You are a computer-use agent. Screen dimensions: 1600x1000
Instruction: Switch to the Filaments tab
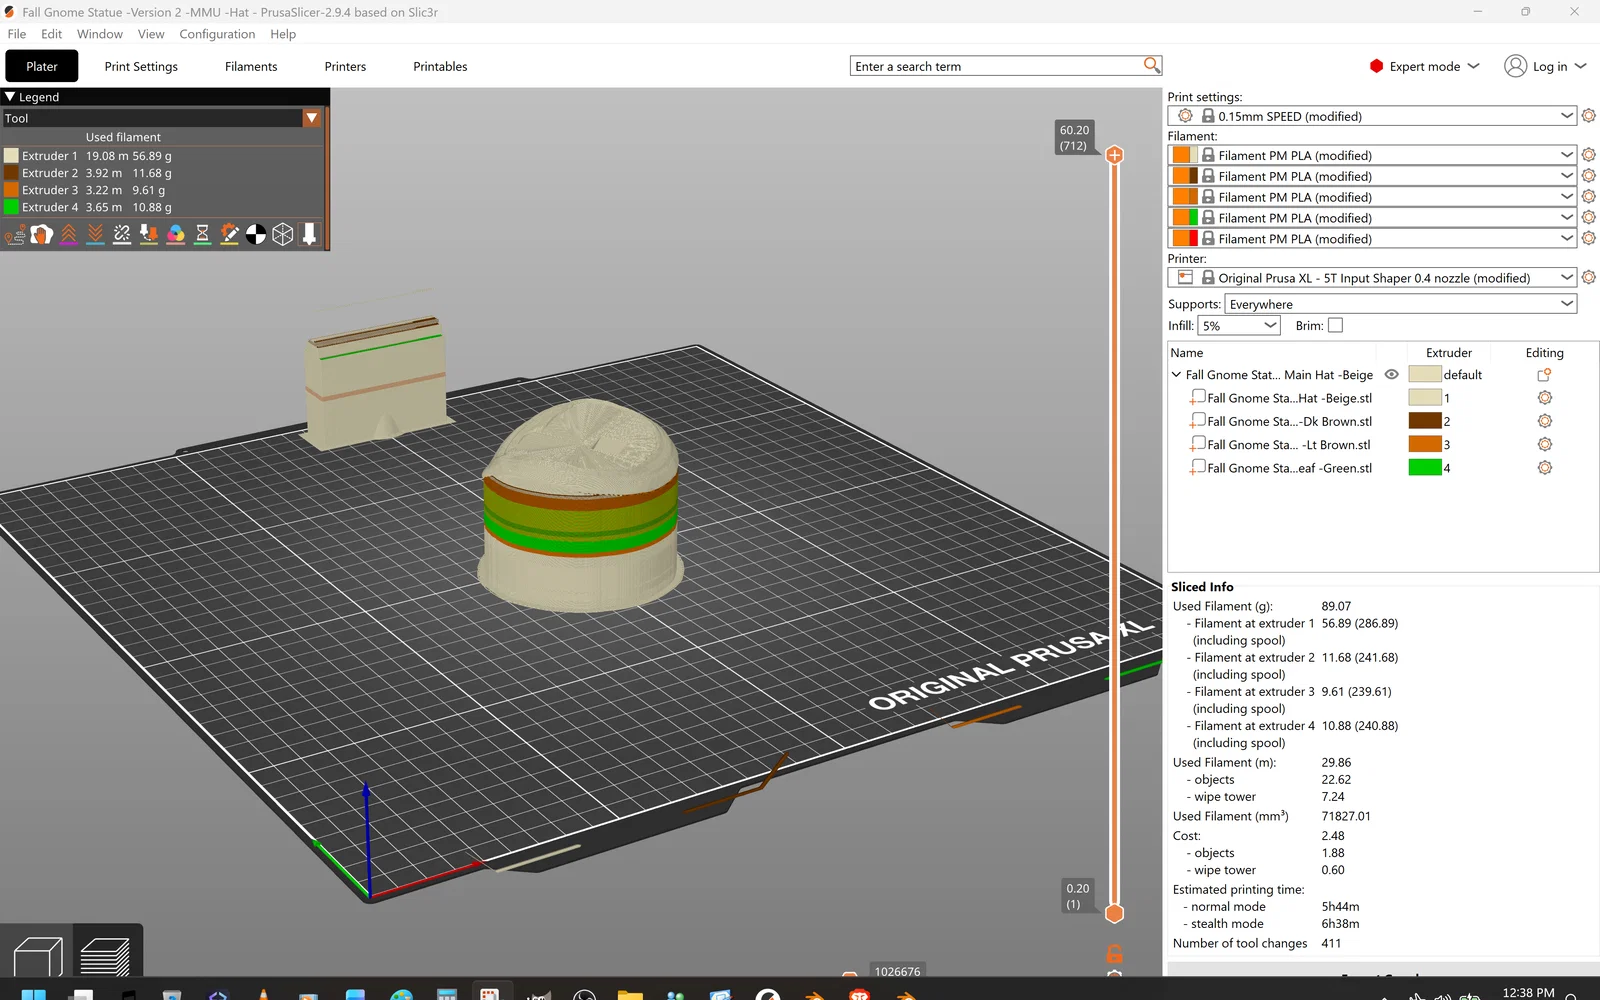[x=251, y=66]
